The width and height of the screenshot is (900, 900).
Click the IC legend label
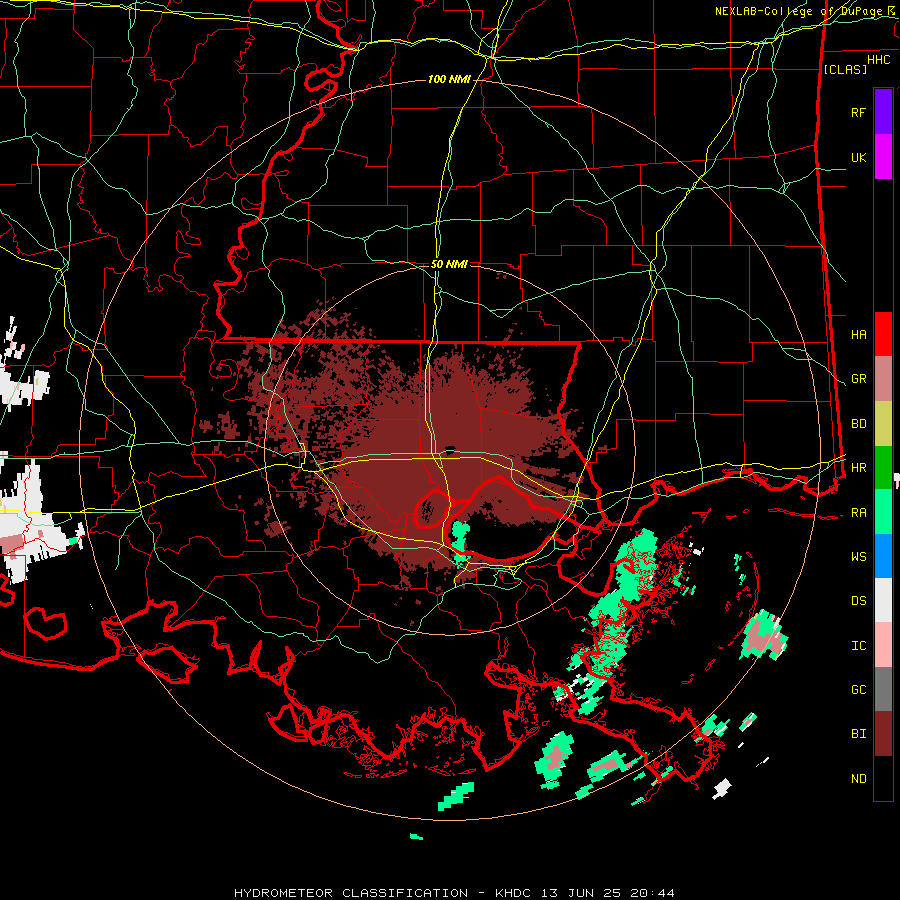858,646
